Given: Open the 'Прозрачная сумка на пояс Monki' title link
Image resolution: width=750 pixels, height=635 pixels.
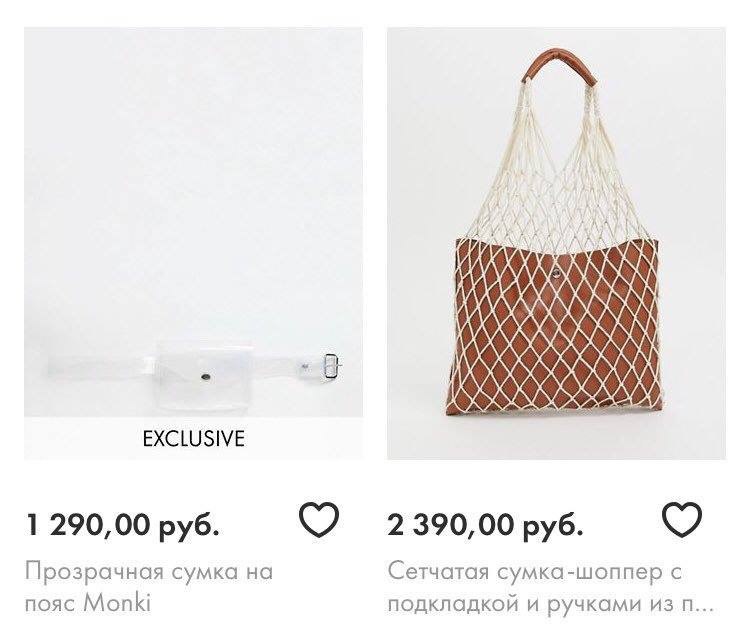Looking at the screenshot, I should coord(149,587).
